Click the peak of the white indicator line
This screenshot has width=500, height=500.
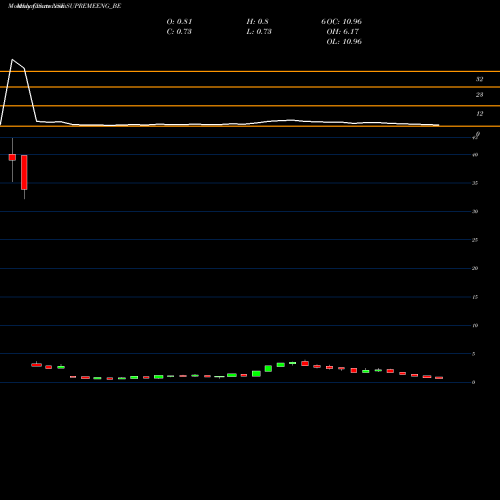(x=12, y=60)
